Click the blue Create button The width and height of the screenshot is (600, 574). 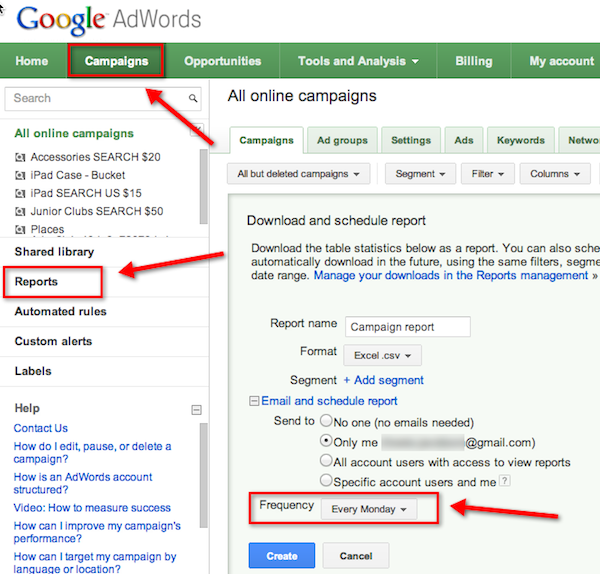coord(282,556)
